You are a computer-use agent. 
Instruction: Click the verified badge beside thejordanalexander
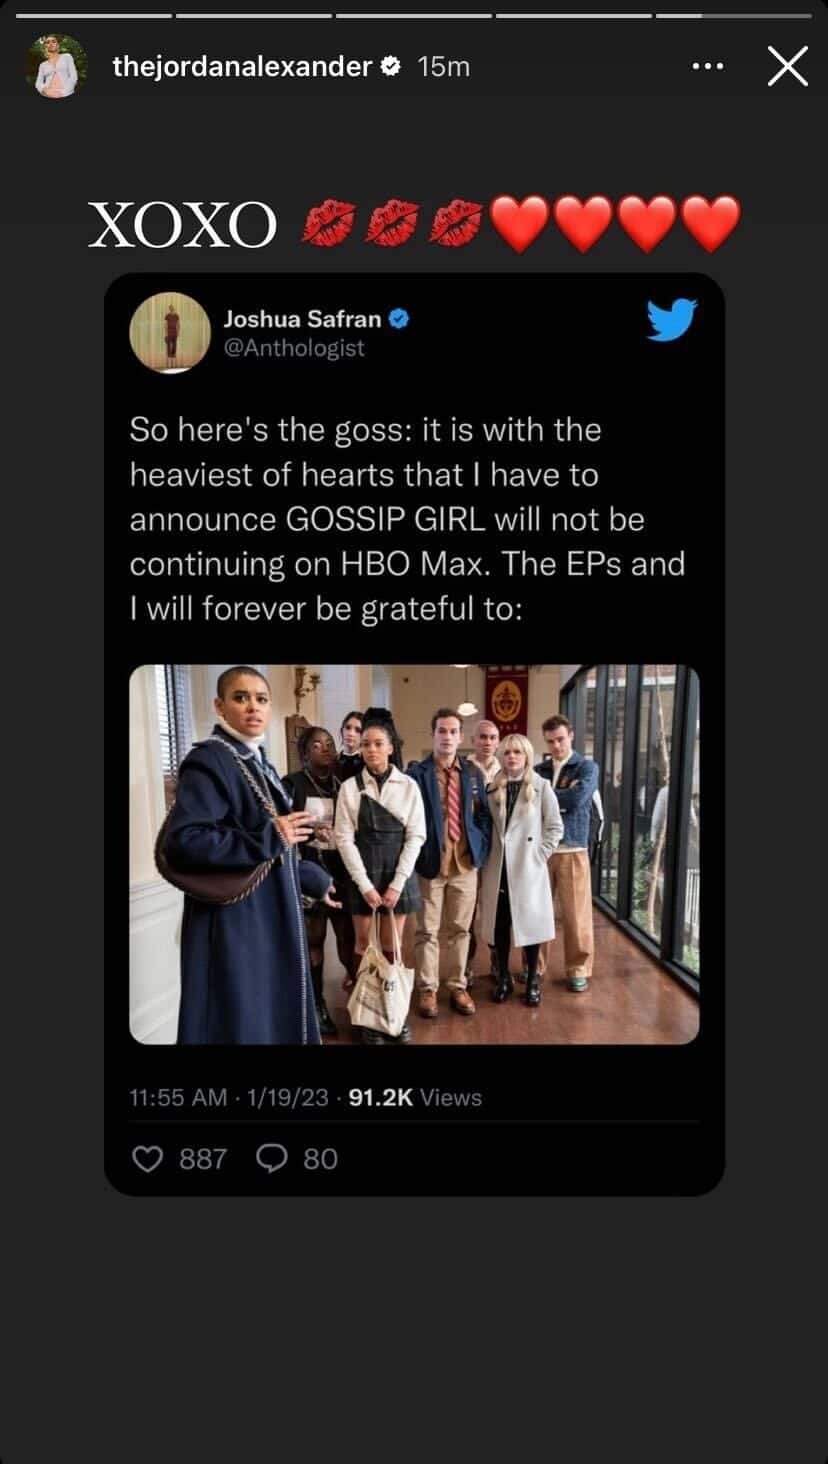[x=392, y=67]
